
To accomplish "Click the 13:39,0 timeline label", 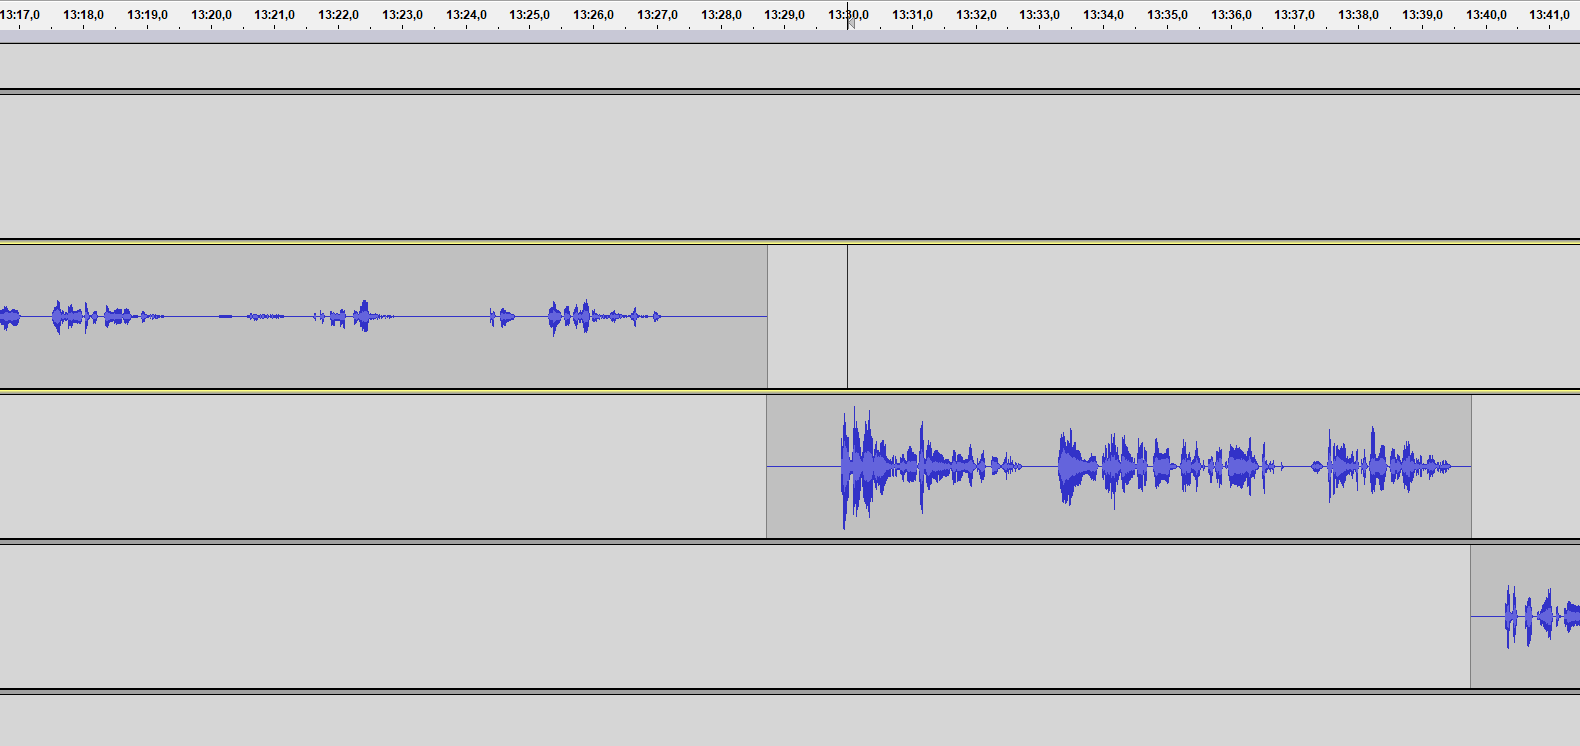I will point(1422,15).
